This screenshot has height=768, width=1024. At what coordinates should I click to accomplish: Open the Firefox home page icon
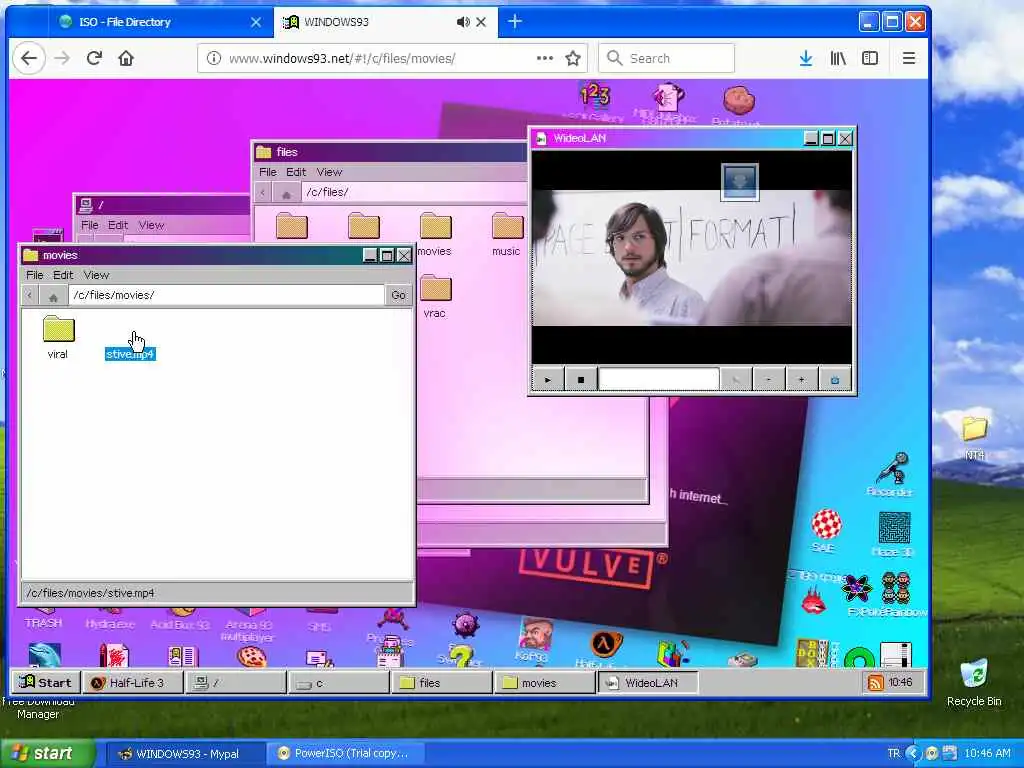coord(126,58)
